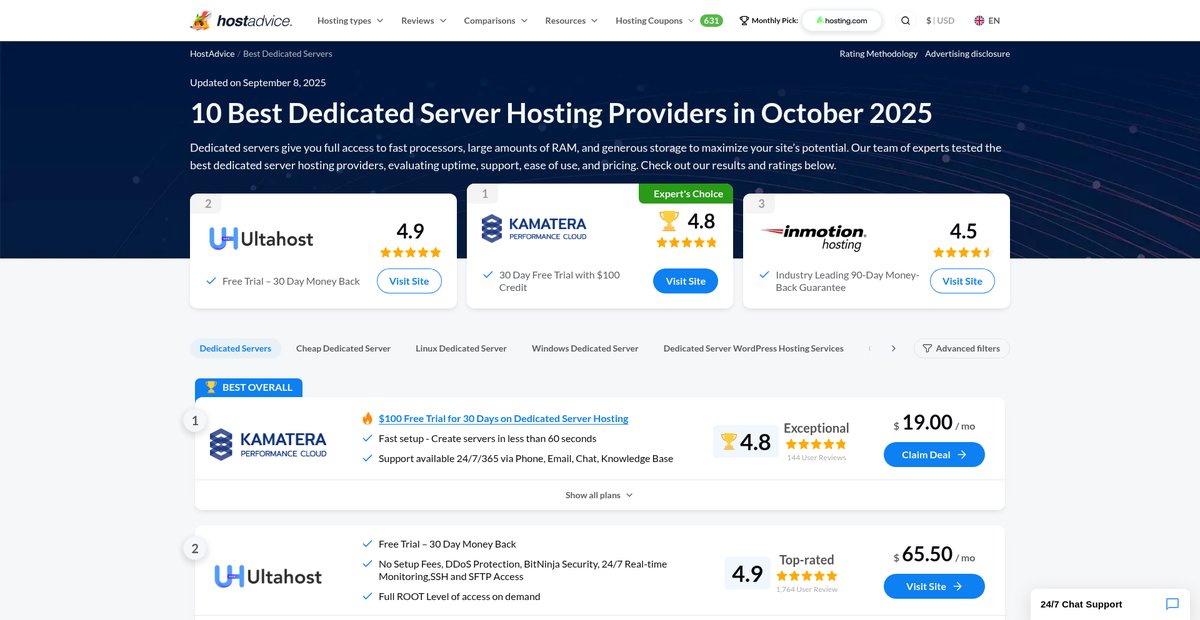Open Kamatera's 144 User Reviews
This screenshot has width=1200, height=620.
[816, 458]
